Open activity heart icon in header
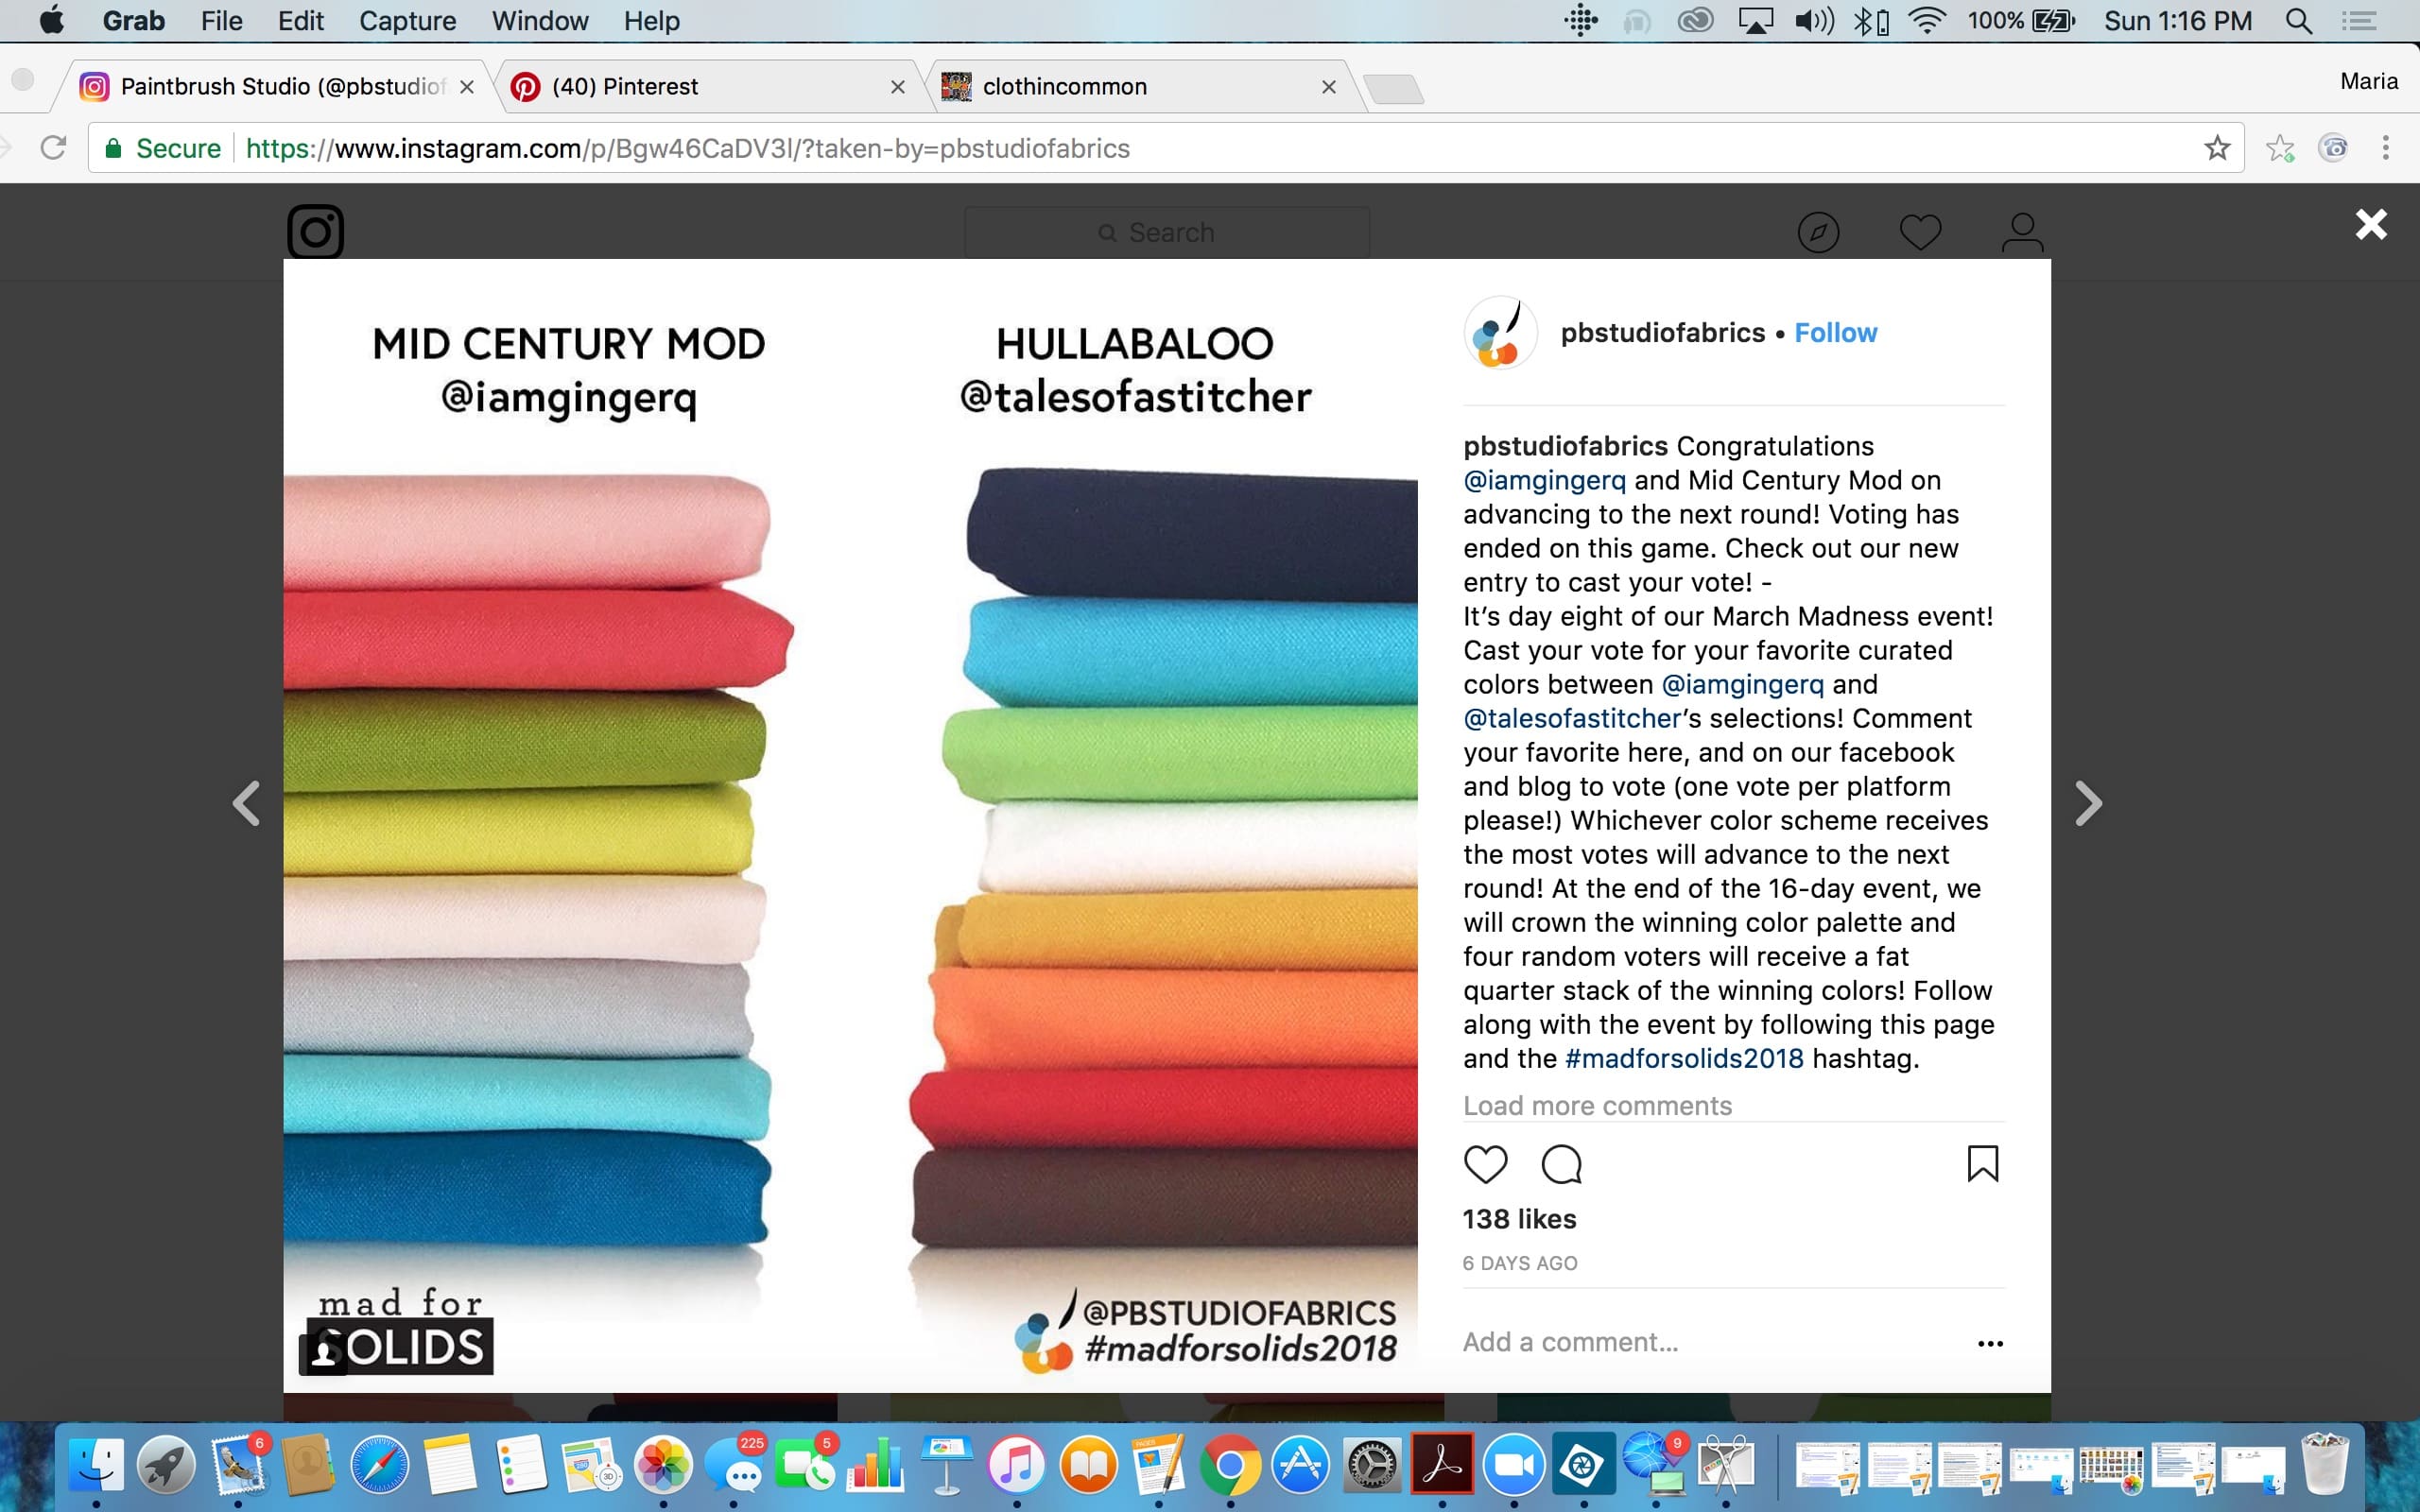2420x1512 pixels. click(1920, 232)
